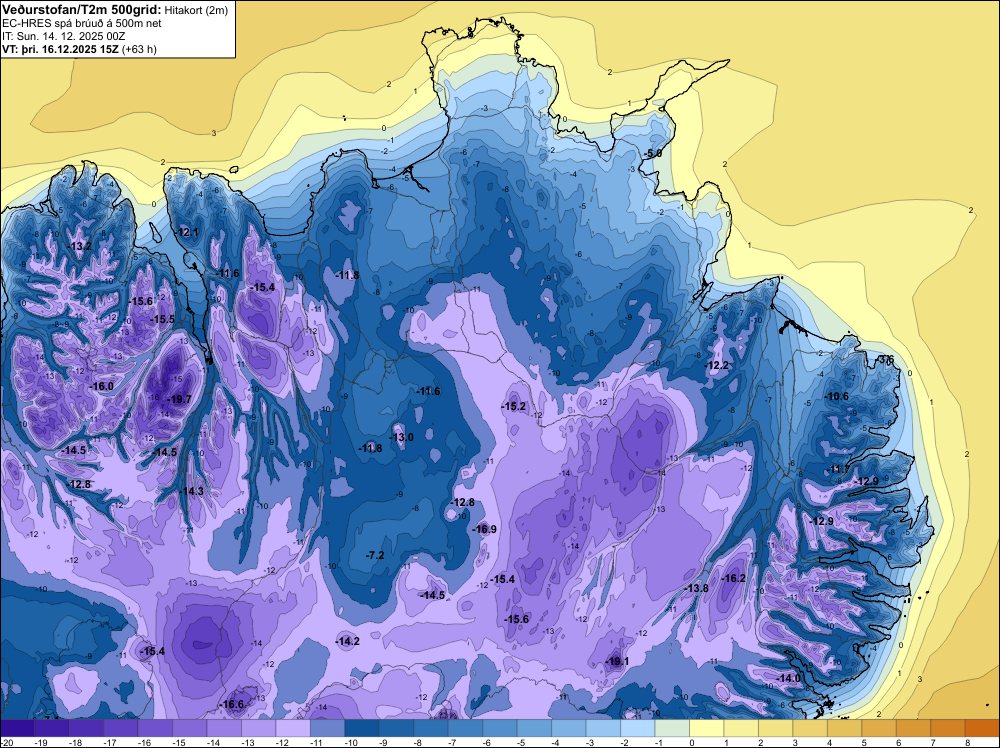The height and width of the screenshot is (748, 1000).
Task: Click the -10.6 temperature value
Action: point(837,397)
